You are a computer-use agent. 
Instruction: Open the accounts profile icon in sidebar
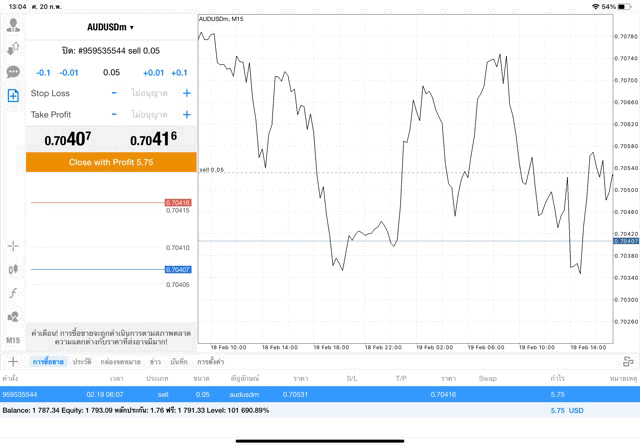click(x=13, y=25)
